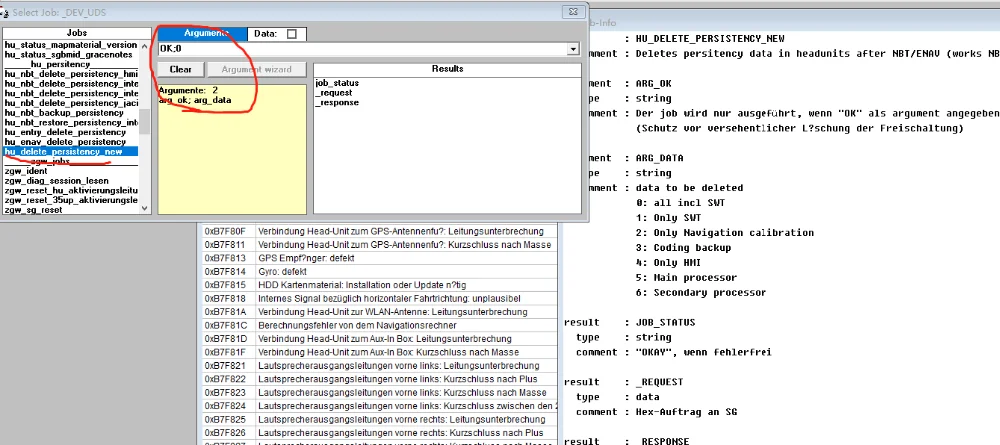Click '2: Only Navigation calibration' text

[x=724, y=233]
